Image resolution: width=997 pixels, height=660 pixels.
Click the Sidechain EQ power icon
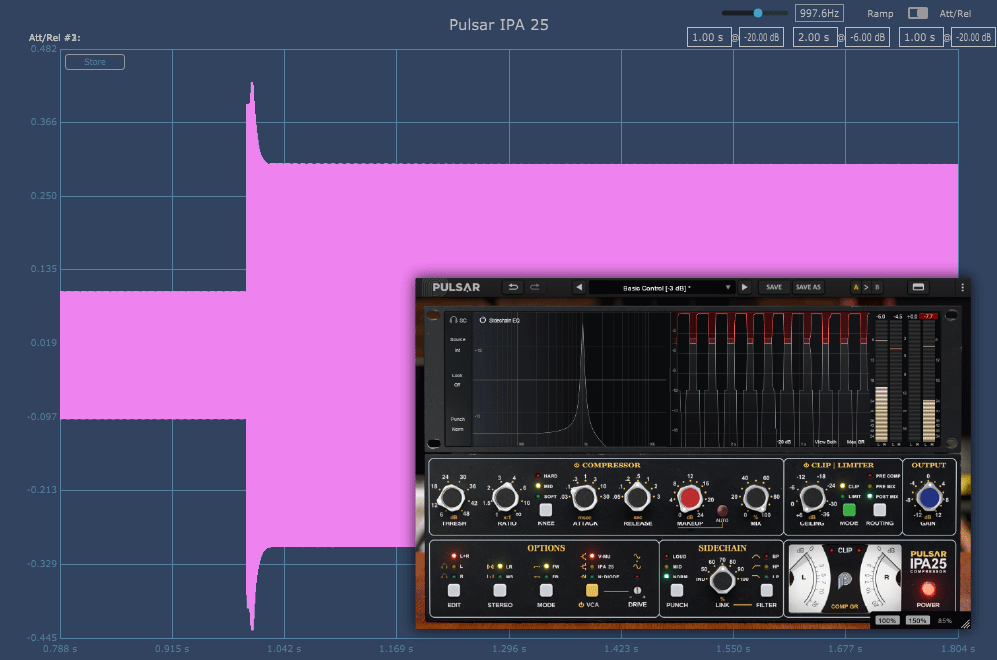(x=482, y=320)
